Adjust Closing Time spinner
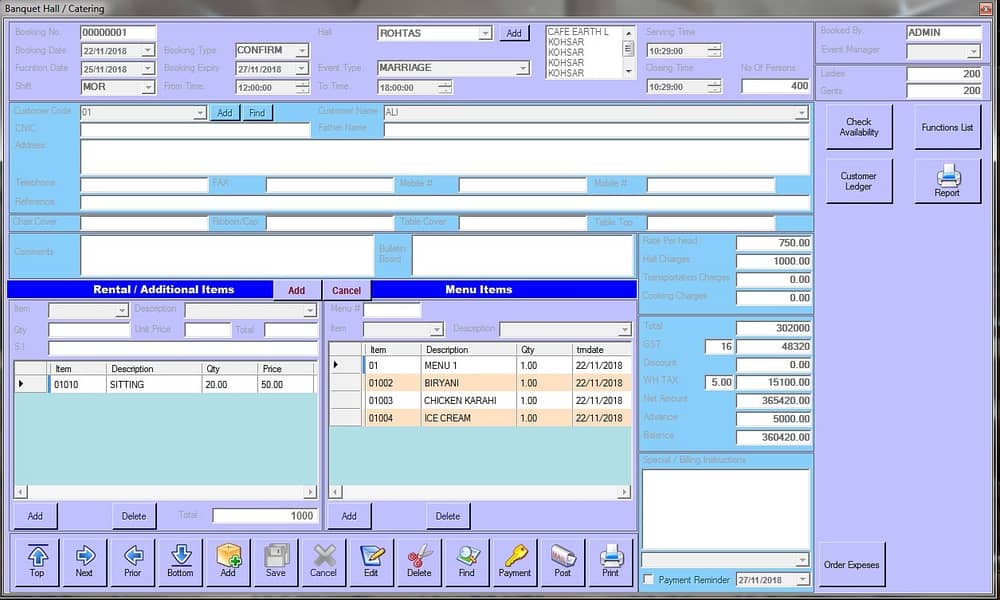Screen dimensions: 1000x600 (714, 86)
